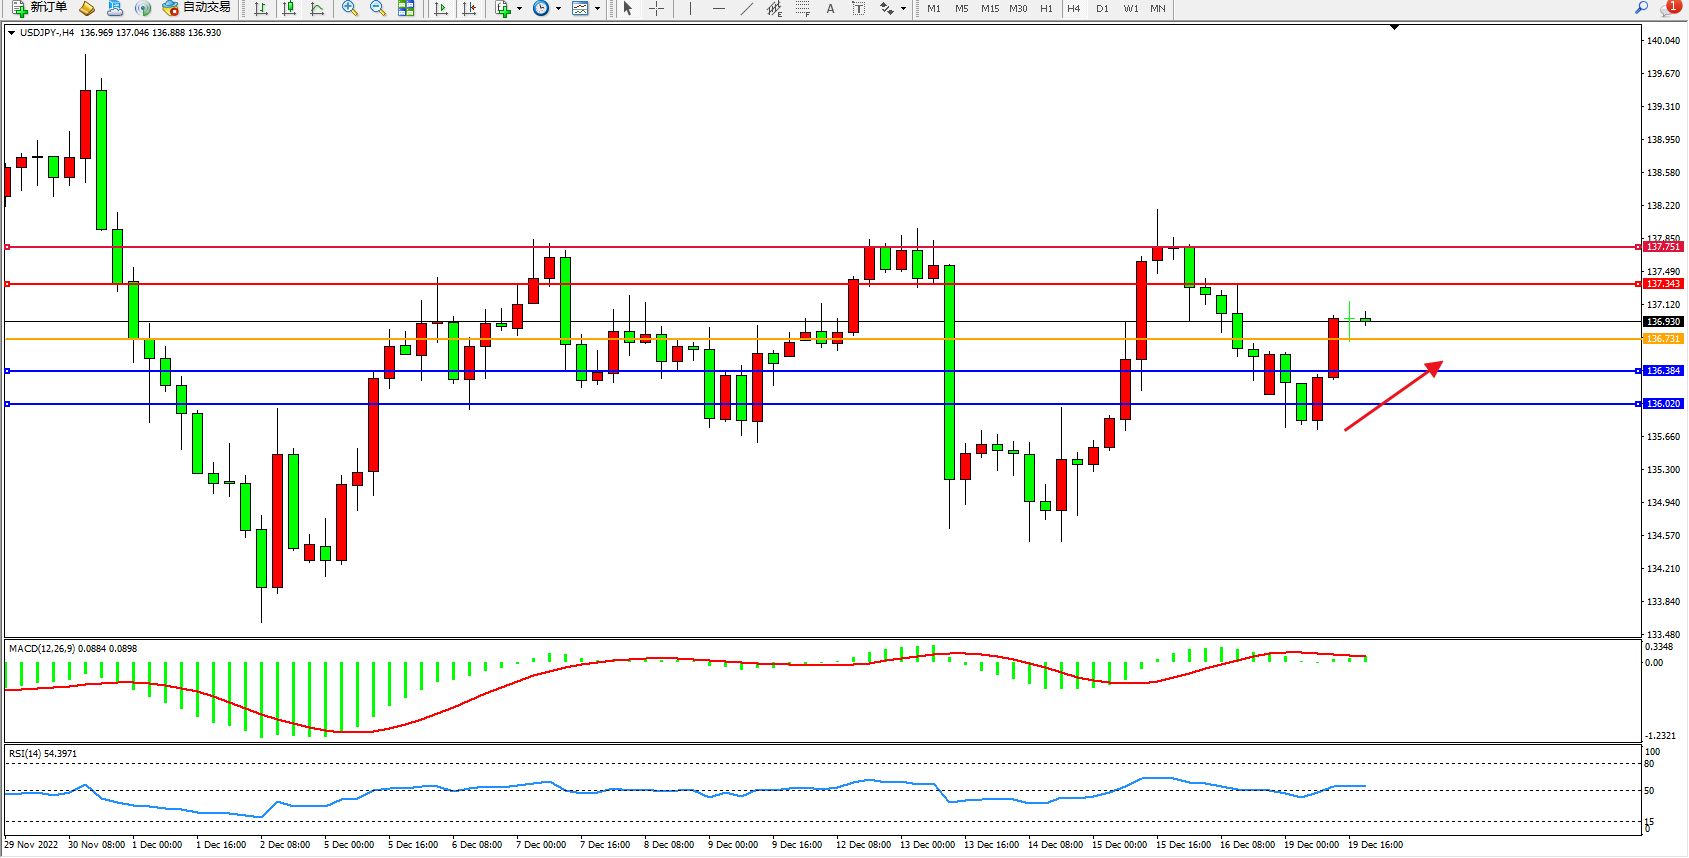Switch chart to candlestick mode
The image size is (1689, 858).
[289, 8]
